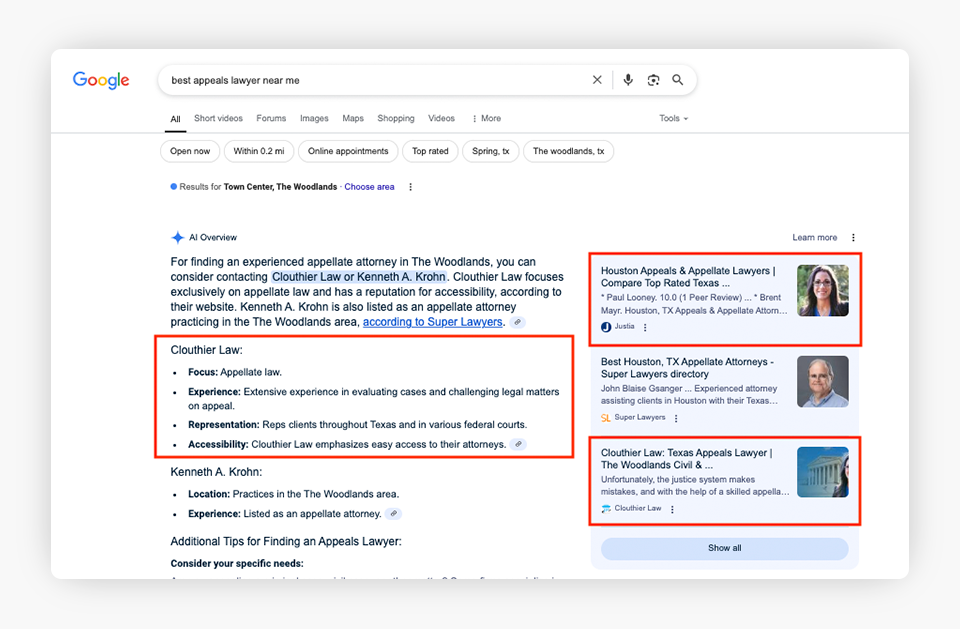960x629 pixels.
Task: Switch to the Maps tab
Action: coord(353,118)
